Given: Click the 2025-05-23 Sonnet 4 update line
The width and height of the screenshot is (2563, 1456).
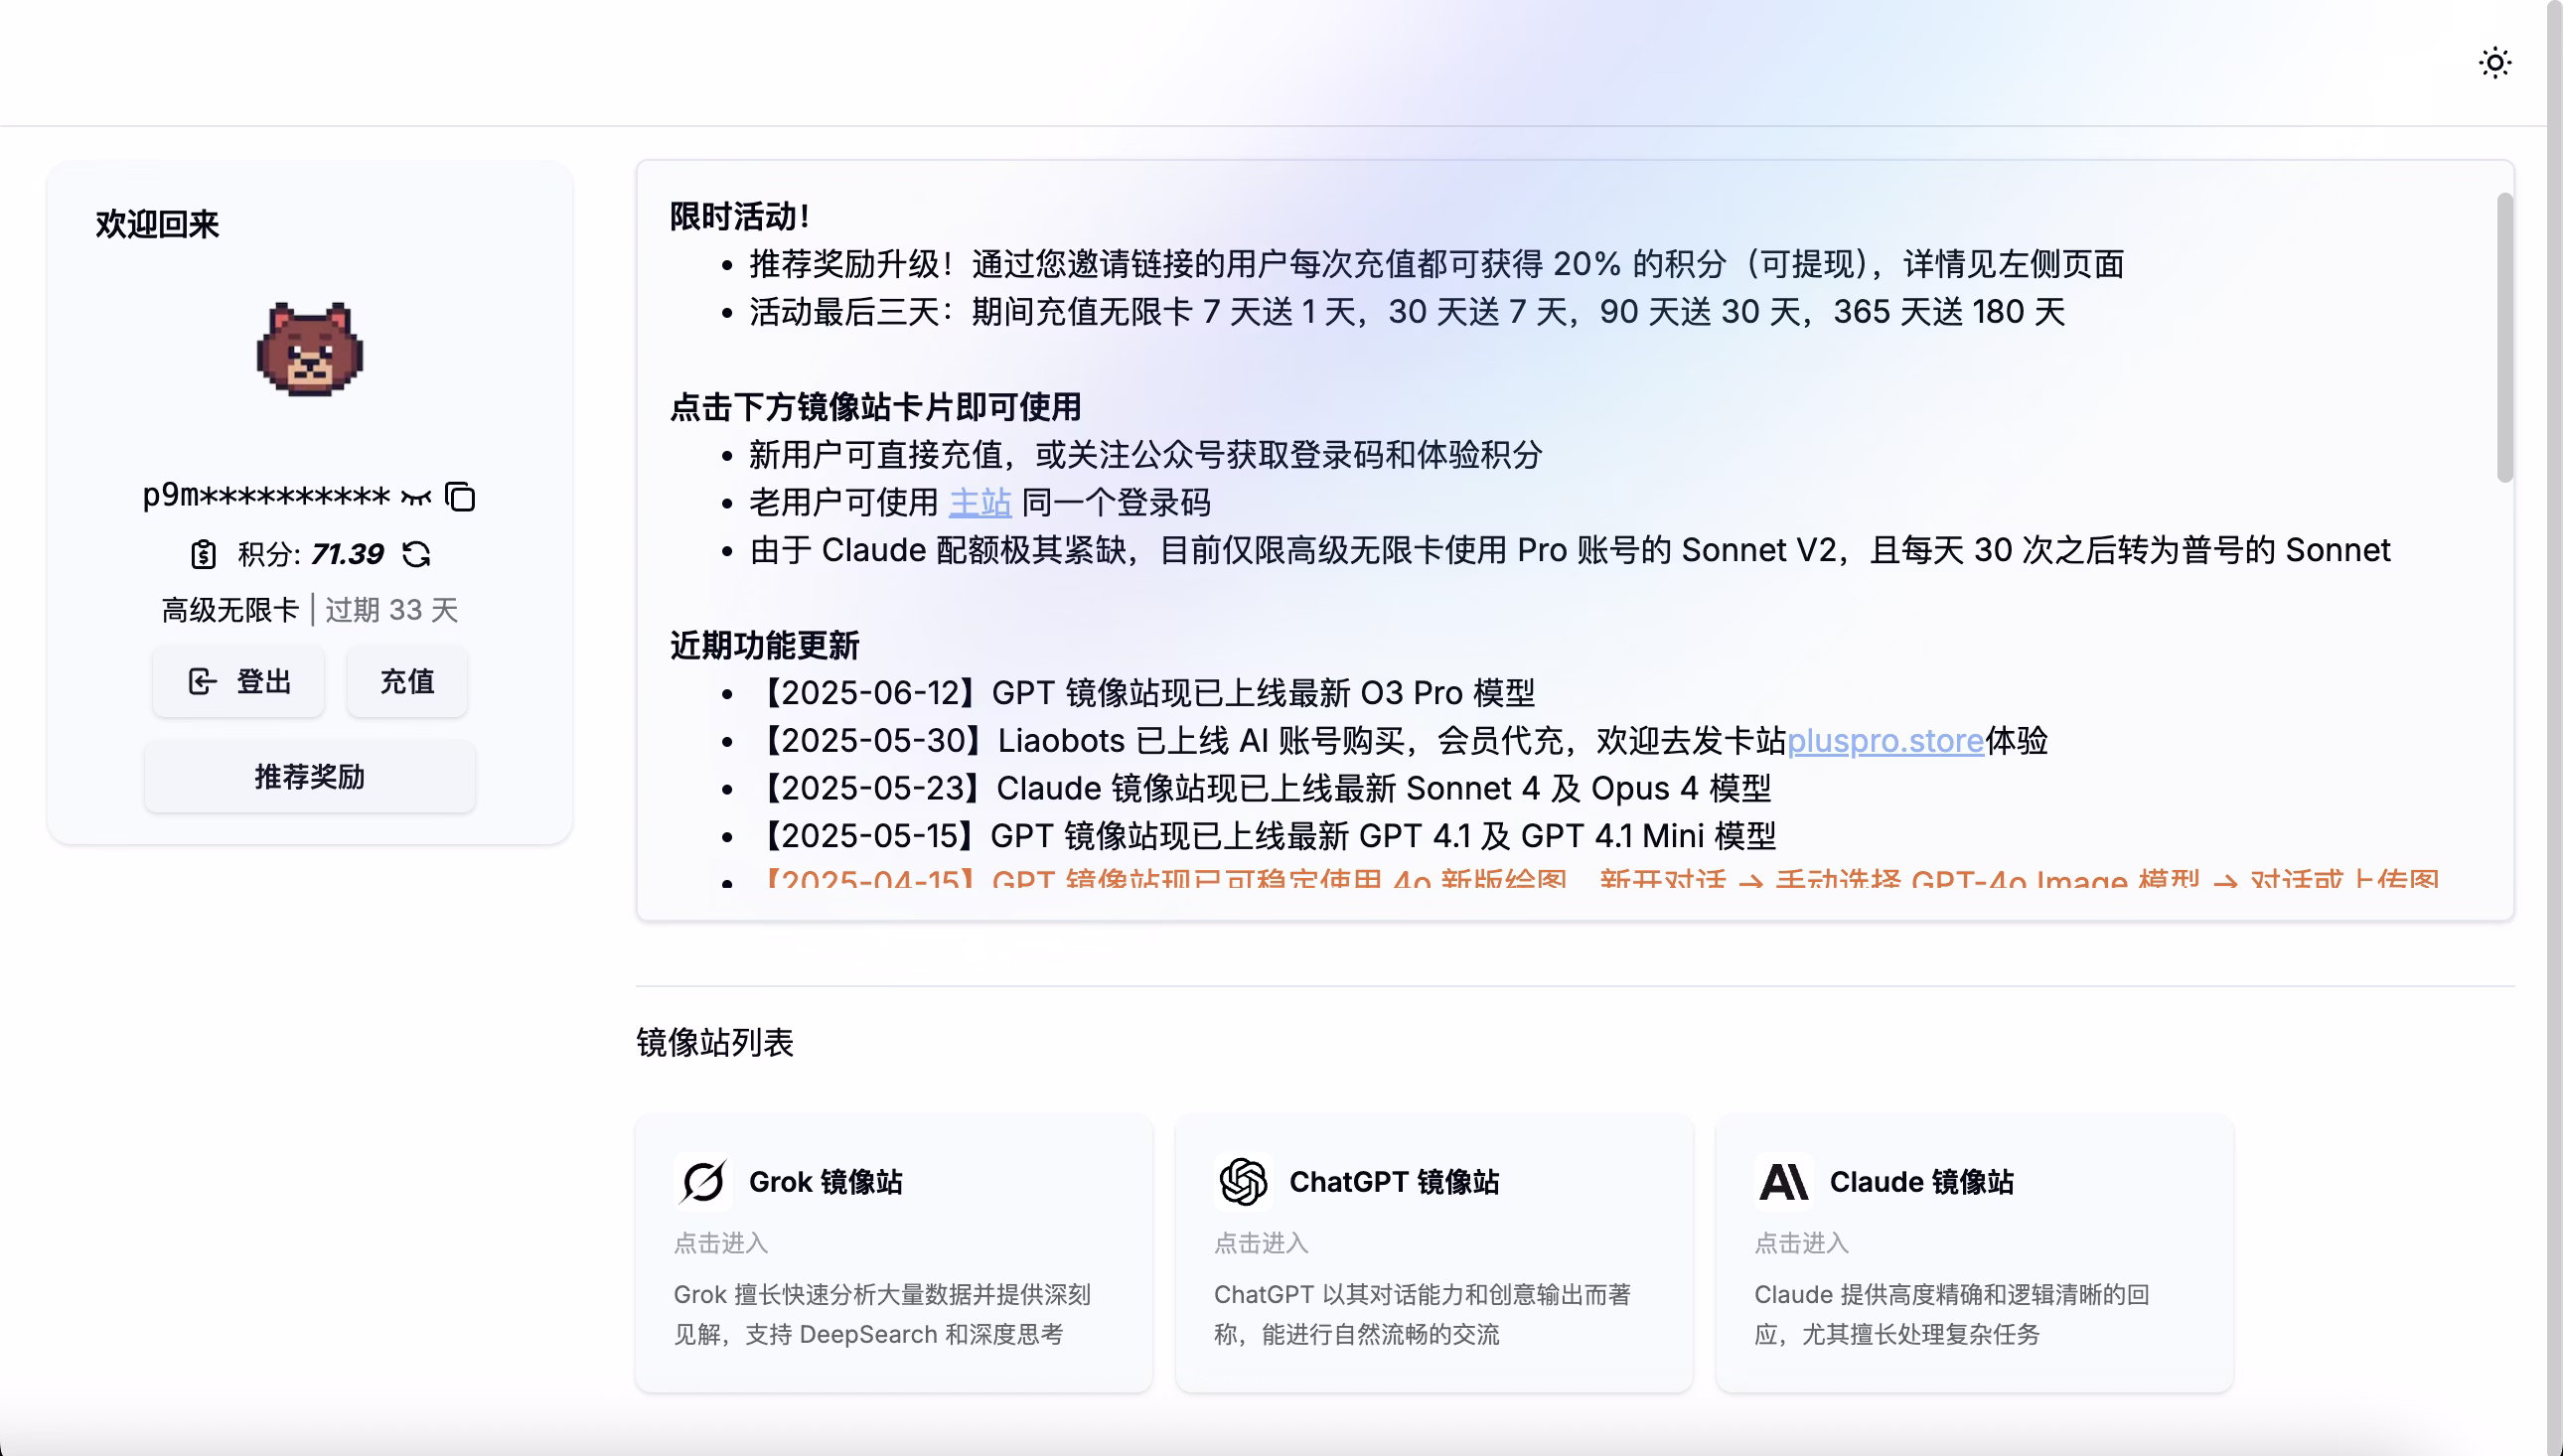Looking at the screenshot, I should tap(1260, 788).
